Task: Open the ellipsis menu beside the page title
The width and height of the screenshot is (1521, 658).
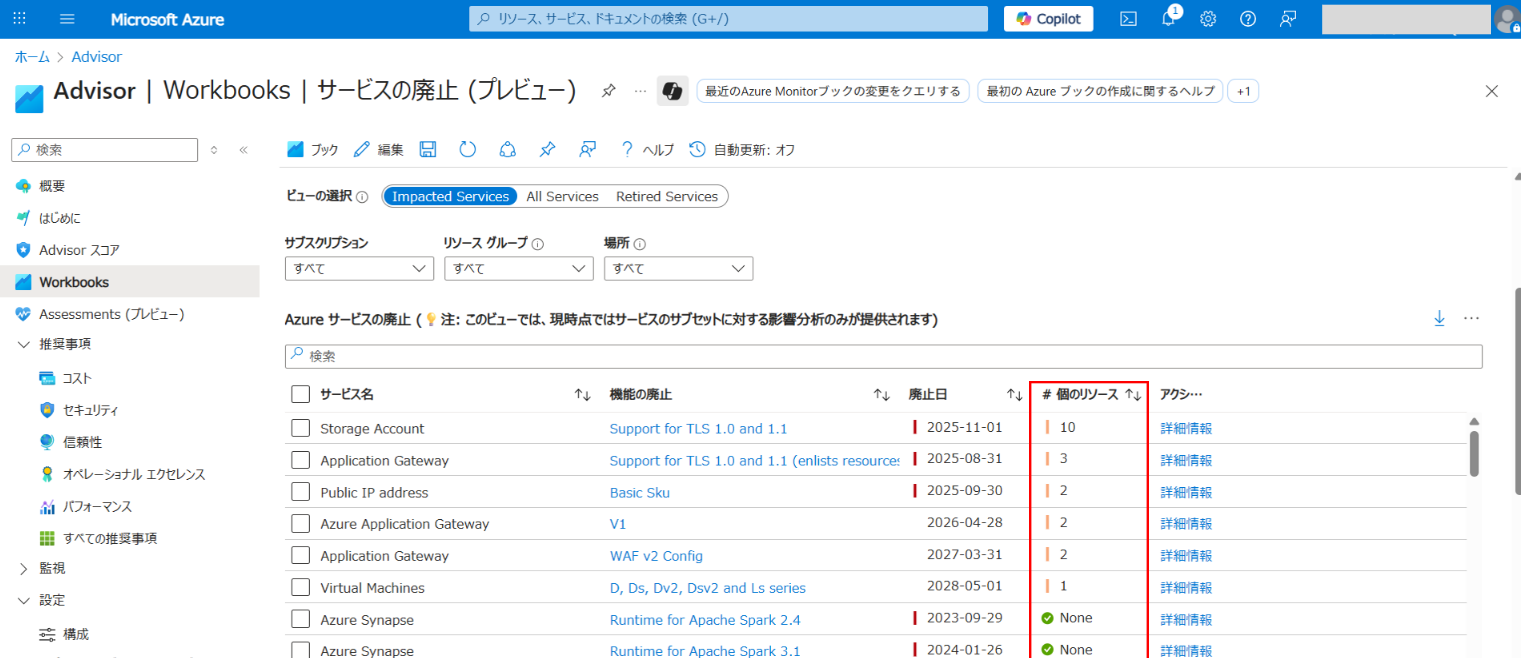Action: click(640, 91)
